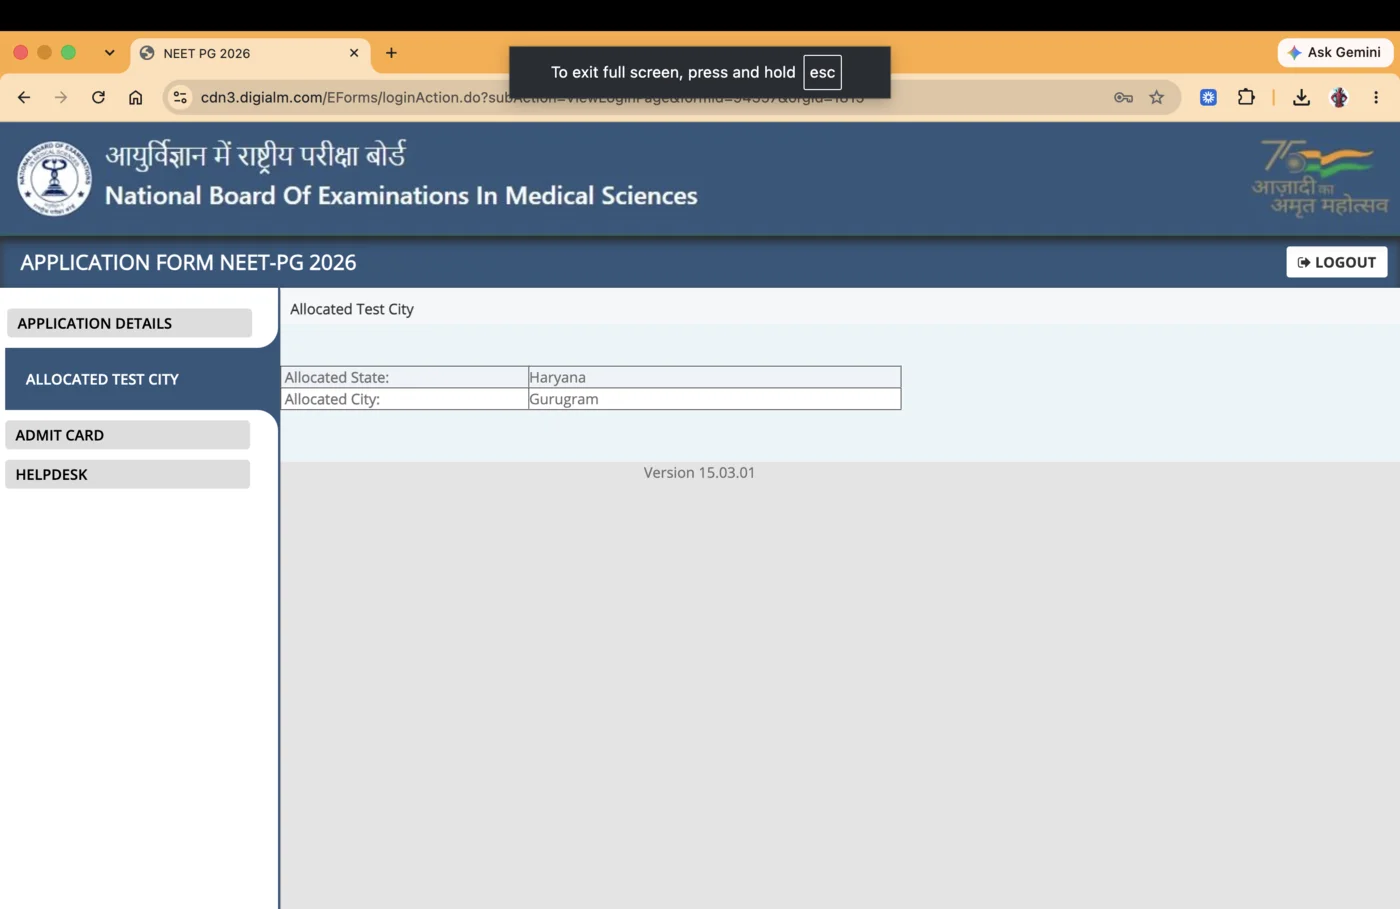Click the macOS red close window button

21,52
